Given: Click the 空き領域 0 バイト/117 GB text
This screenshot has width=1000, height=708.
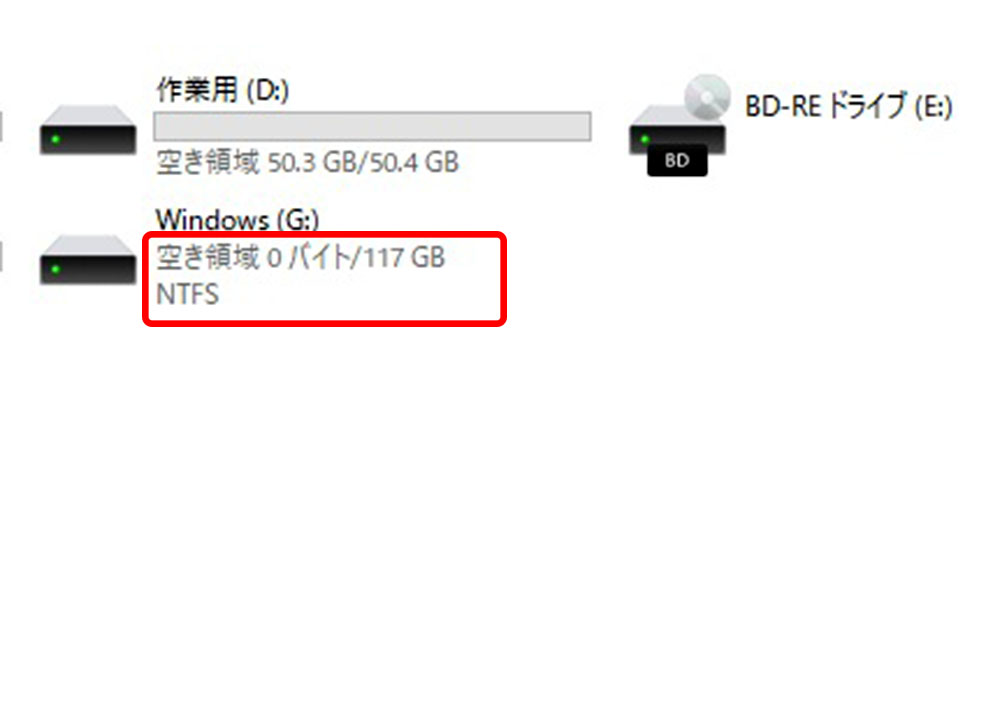Looking at the screenshot, I should tap(300, 258).
